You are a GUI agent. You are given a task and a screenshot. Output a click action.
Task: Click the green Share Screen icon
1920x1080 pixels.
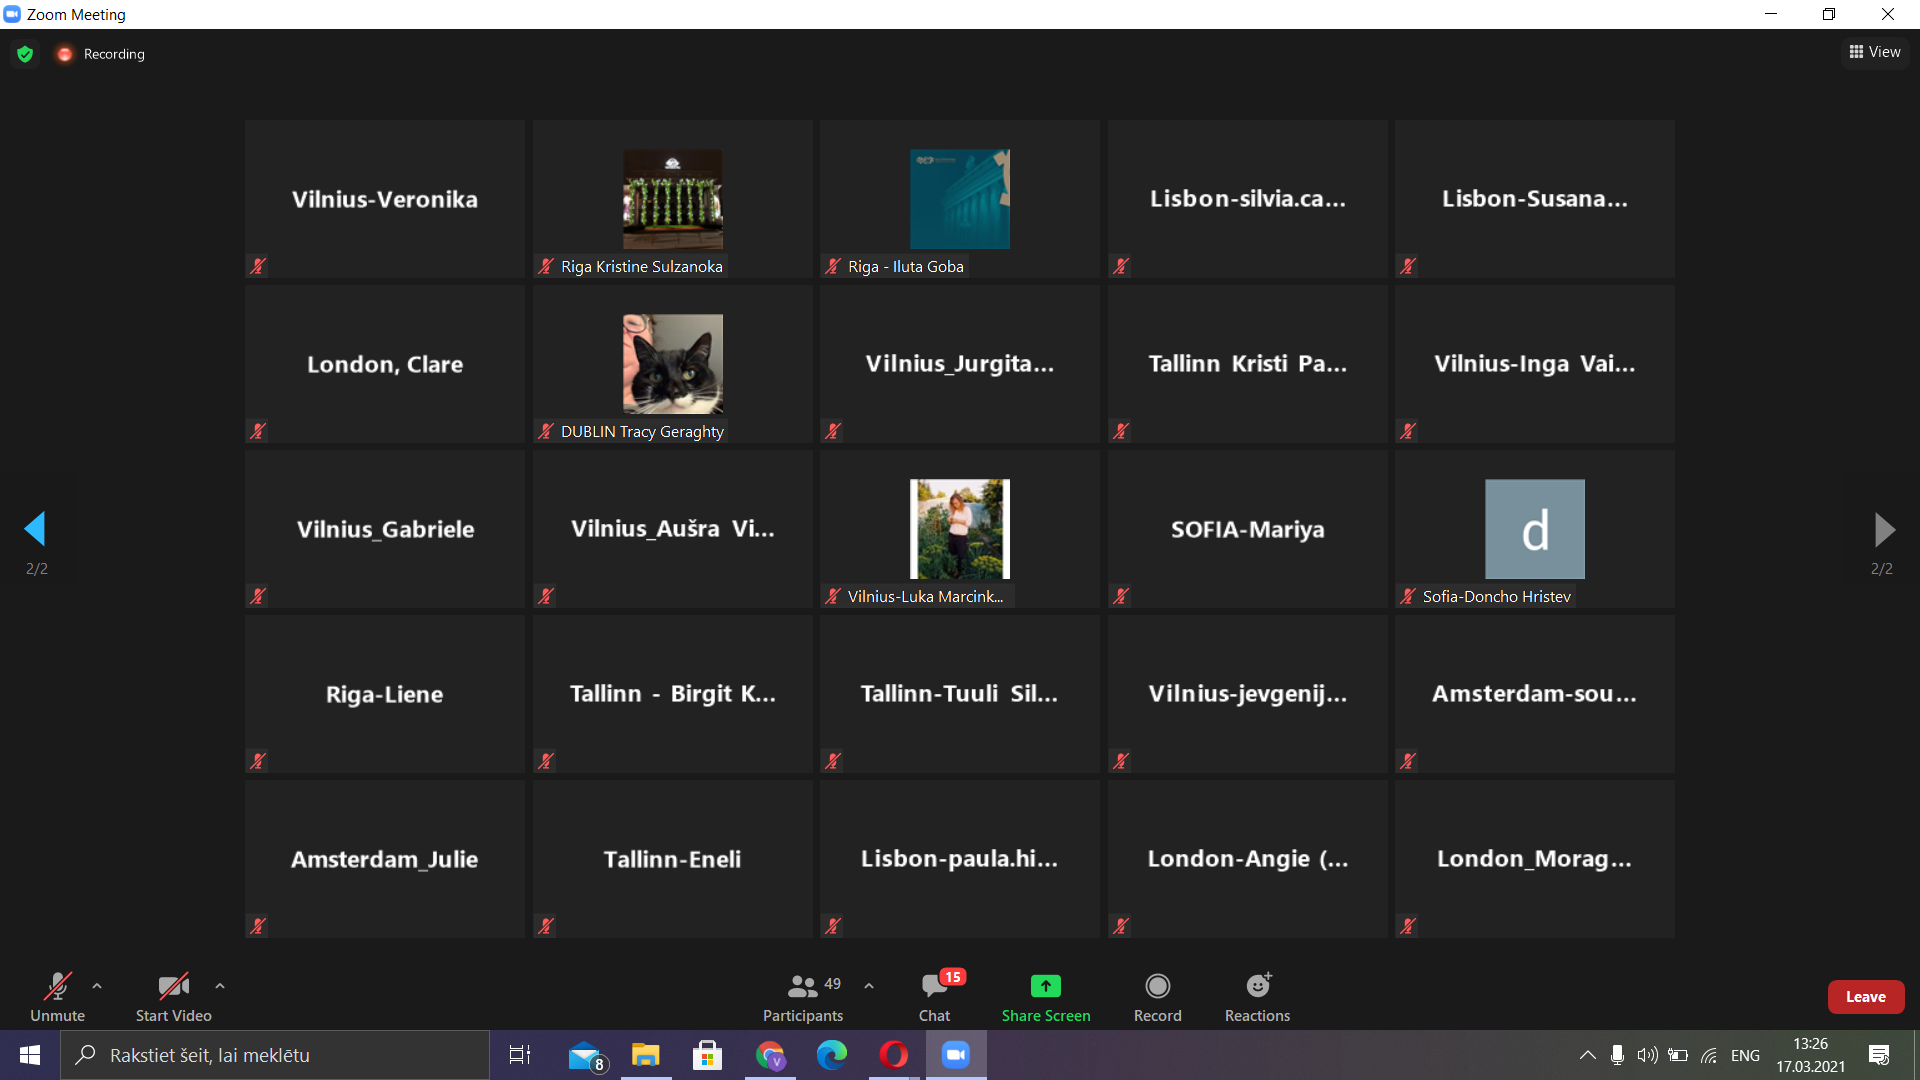[x=1045, y=987]
